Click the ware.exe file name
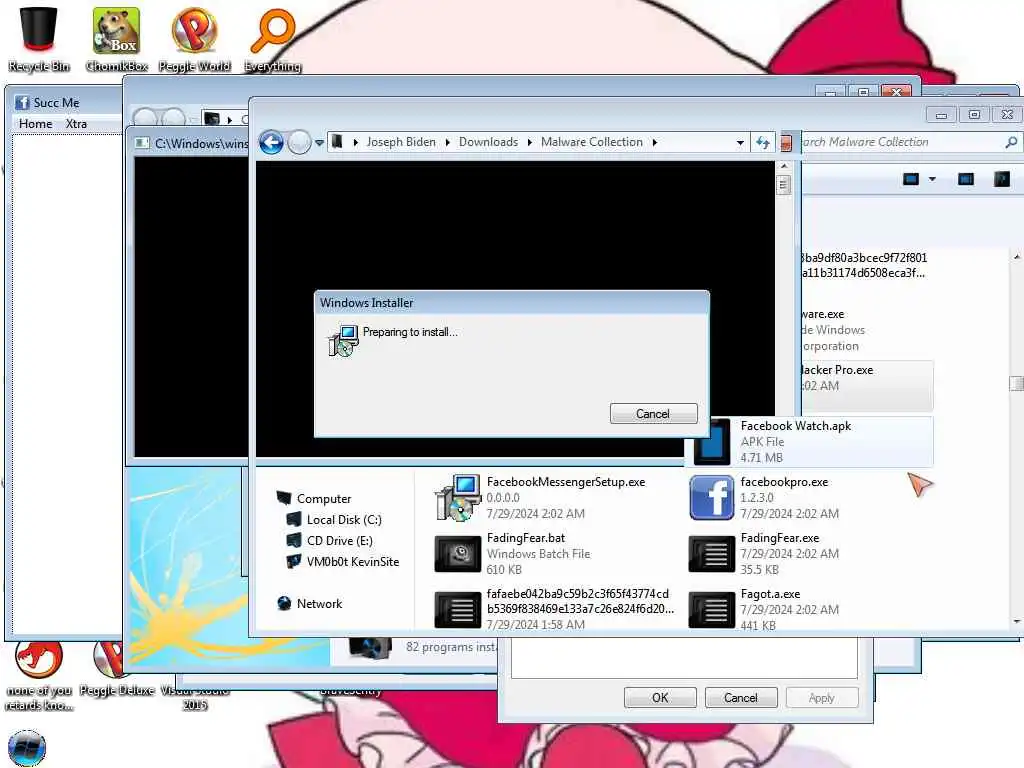 [x=823, y=314]
